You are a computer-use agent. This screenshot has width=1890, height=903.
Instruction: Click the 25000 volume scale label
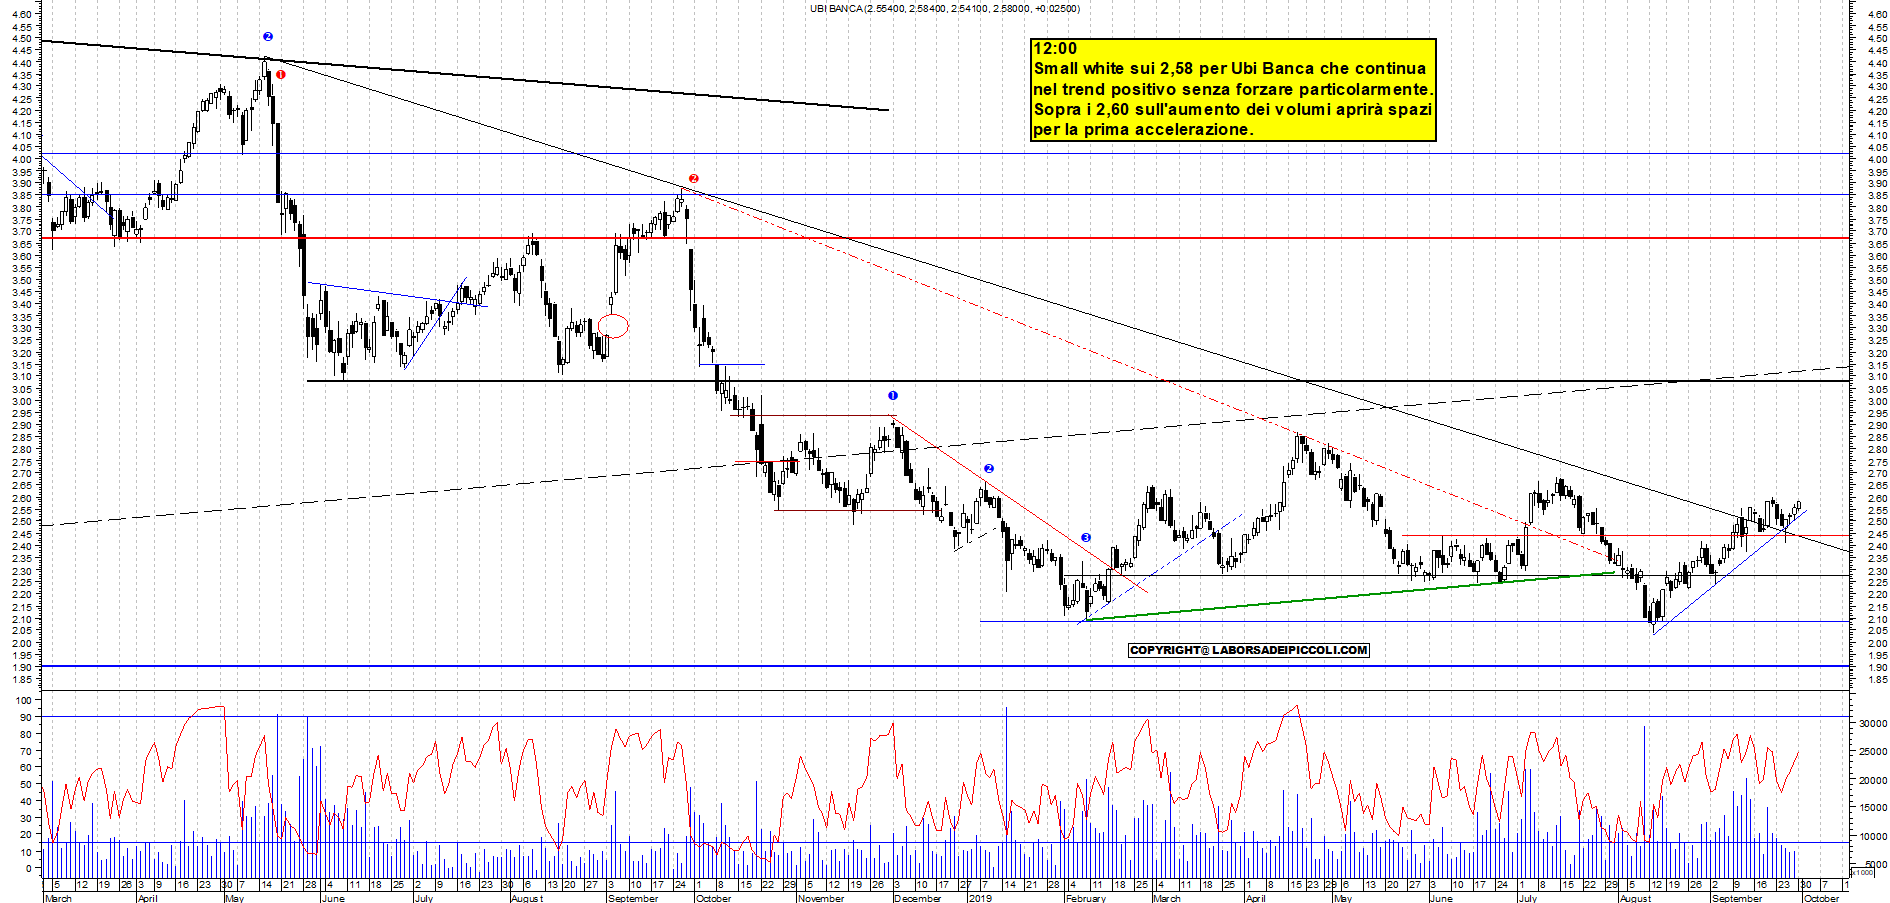click(1872, 751)
